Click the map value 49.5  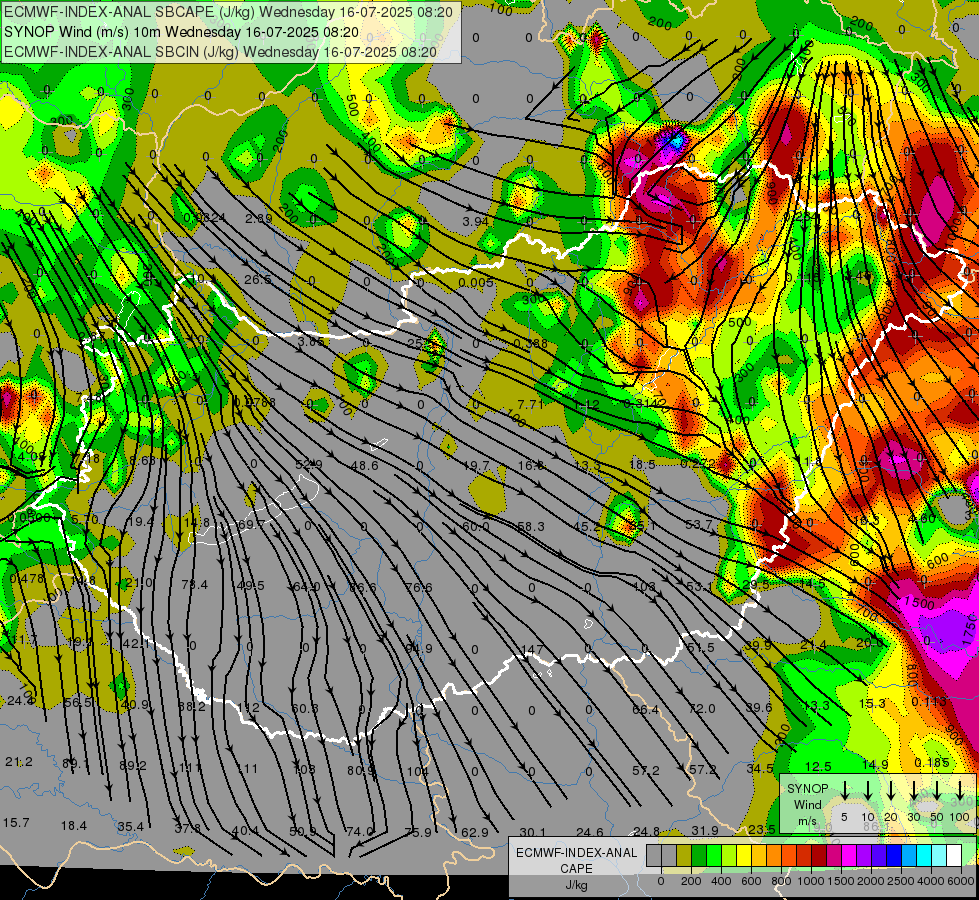click(251, 585)
